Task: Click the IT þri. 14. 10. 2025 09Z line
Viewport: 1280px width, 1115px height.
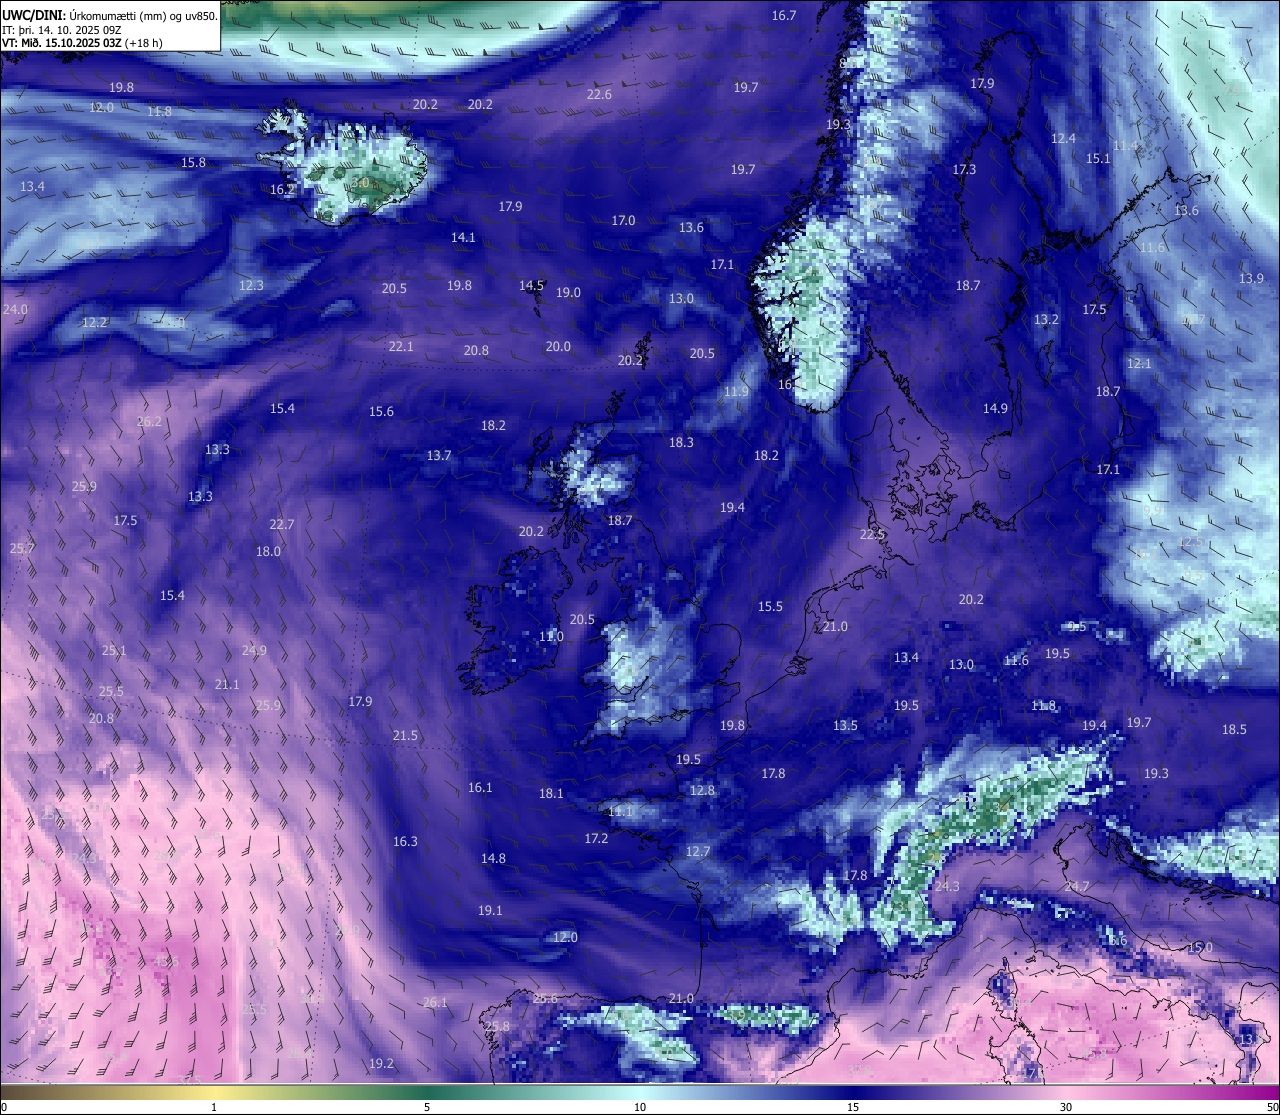Action: (x=62, y=30)
